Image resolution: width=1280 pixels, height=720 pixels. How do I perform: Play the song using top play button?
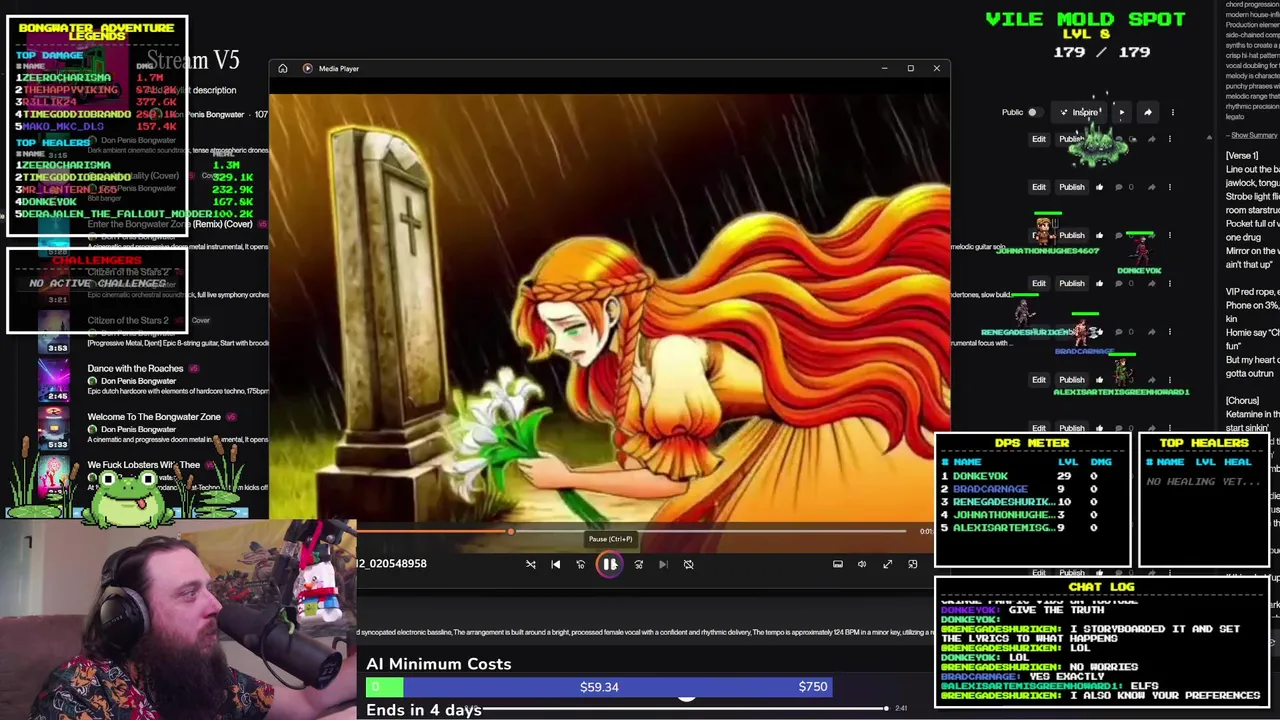click(x=1121, y=112)
